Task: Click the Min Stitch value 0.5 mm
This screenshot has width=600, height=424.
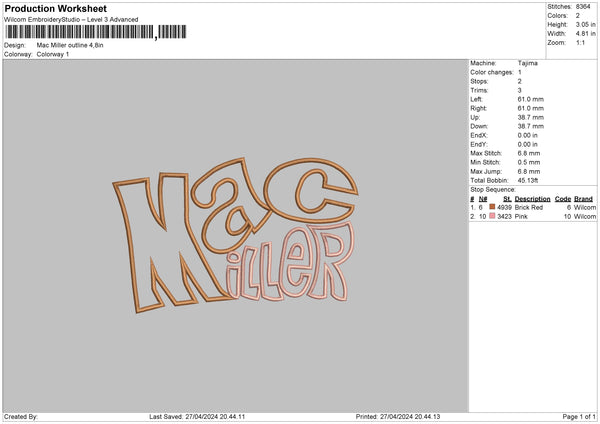Action: 529,162
